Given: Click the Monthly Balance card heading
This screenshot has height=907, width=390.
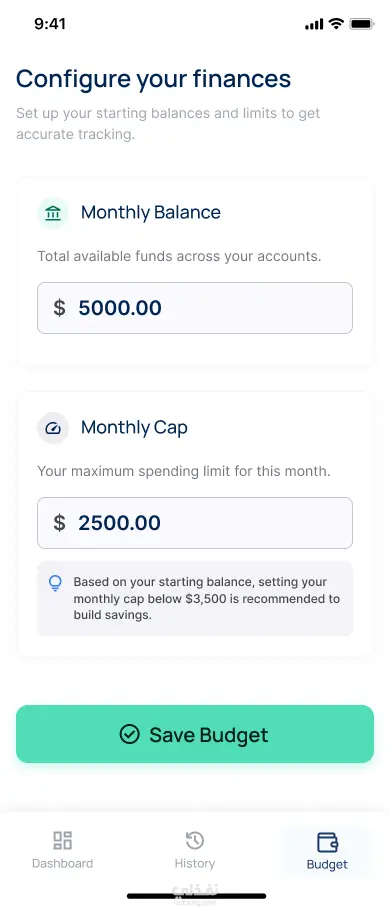Looking at the screenshot, I should (151, 212).
